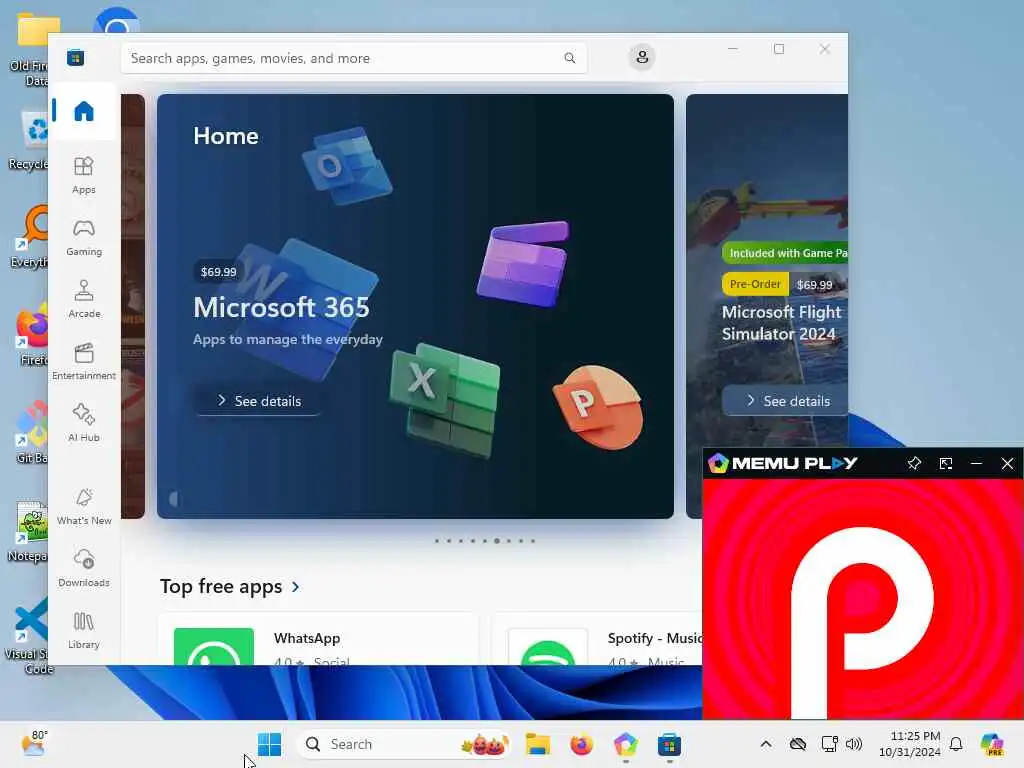Open the taskbar clock and date
The width and height of the screenshot is (1024, 768).
910,744
